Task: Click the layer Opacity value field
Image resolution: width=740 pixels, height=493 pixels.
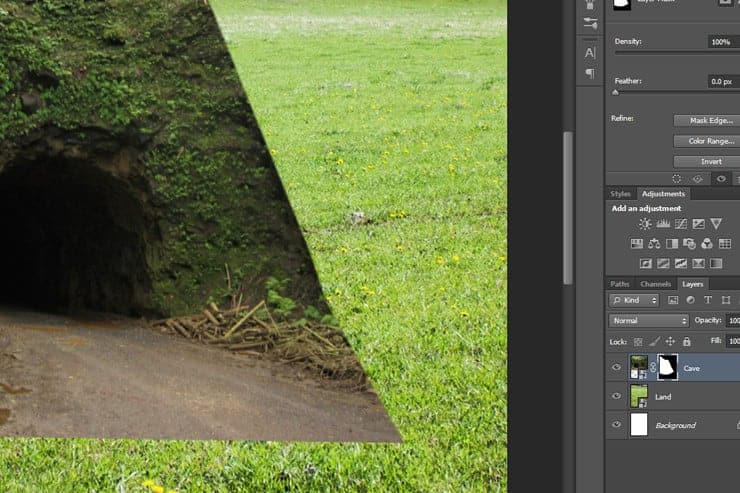Action: [733, 321]
